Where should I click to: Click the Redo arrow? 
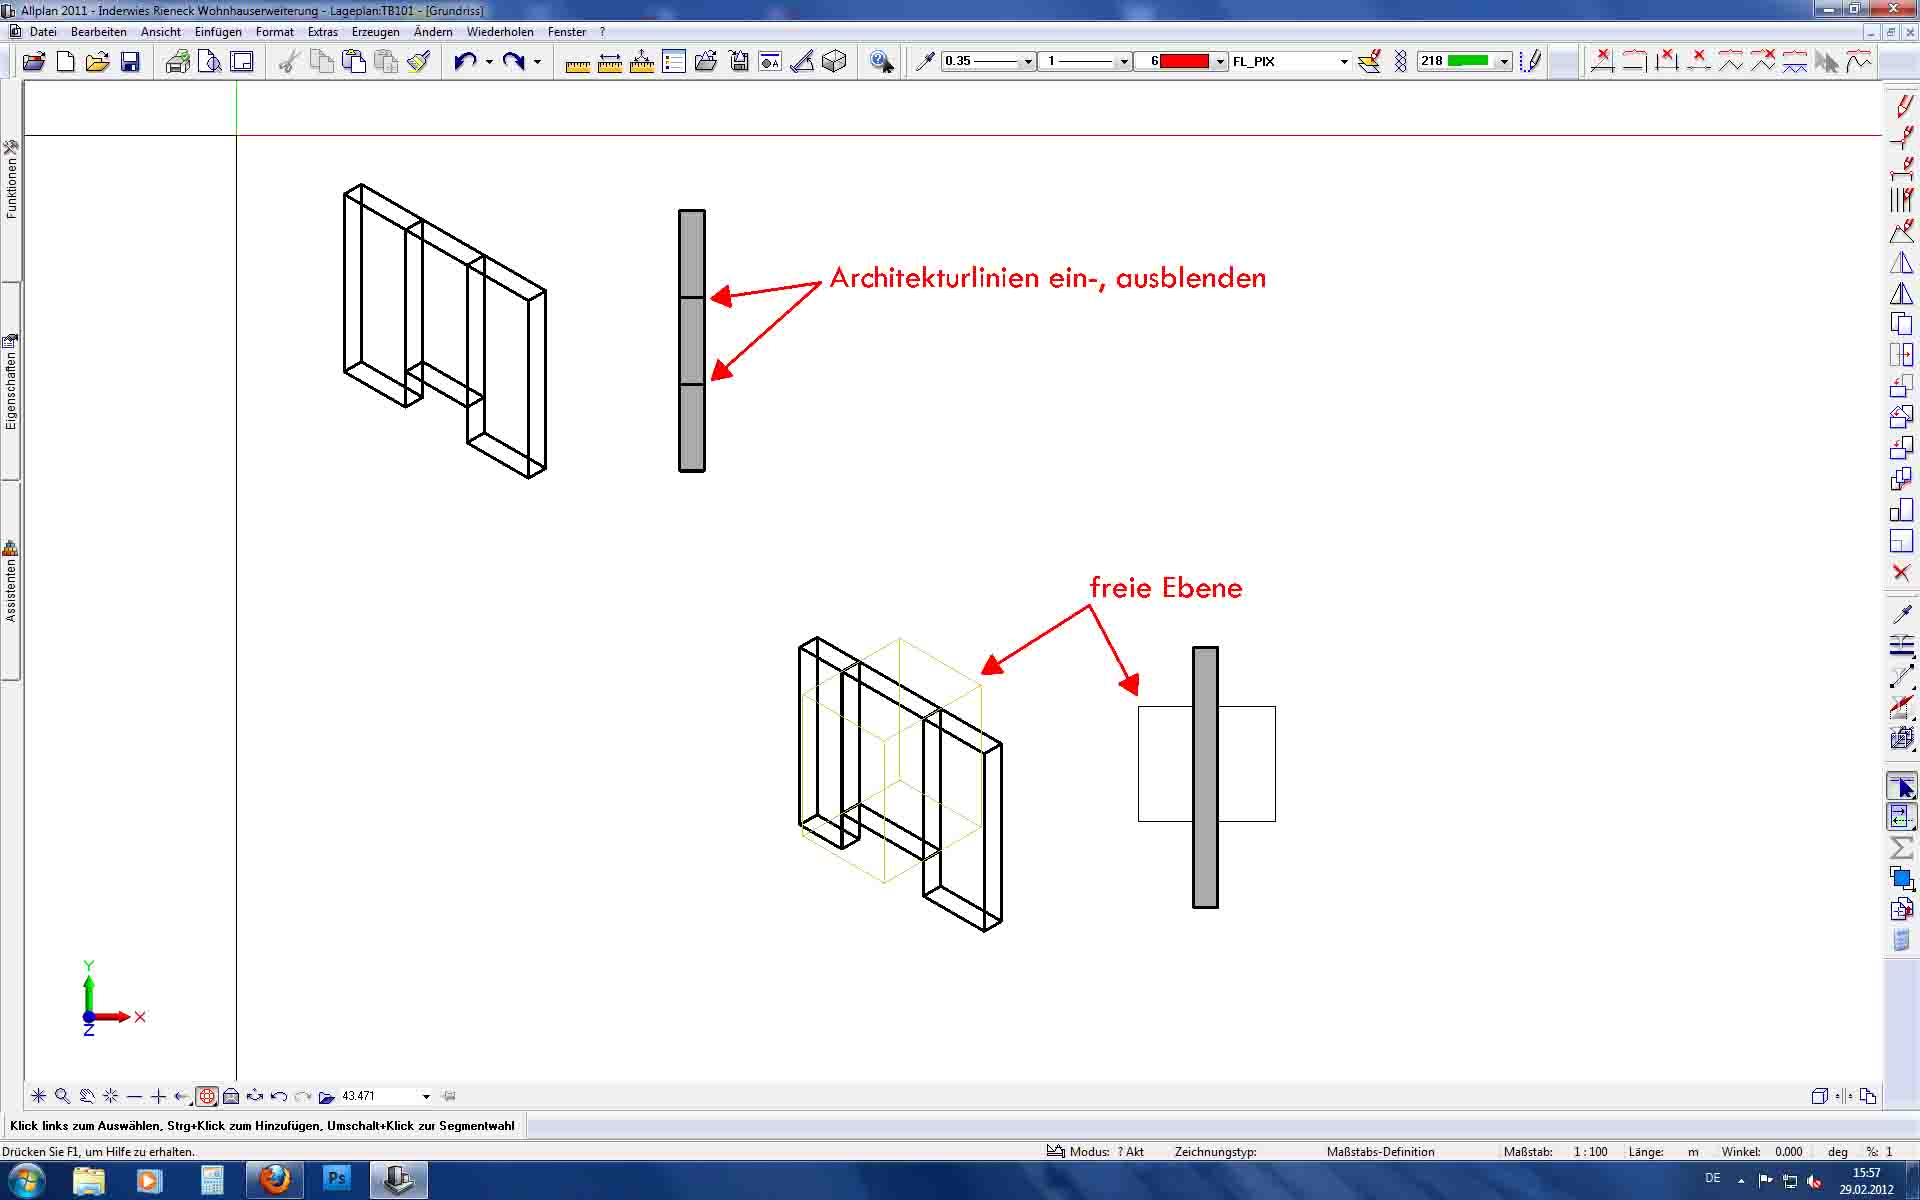(514, 62)
